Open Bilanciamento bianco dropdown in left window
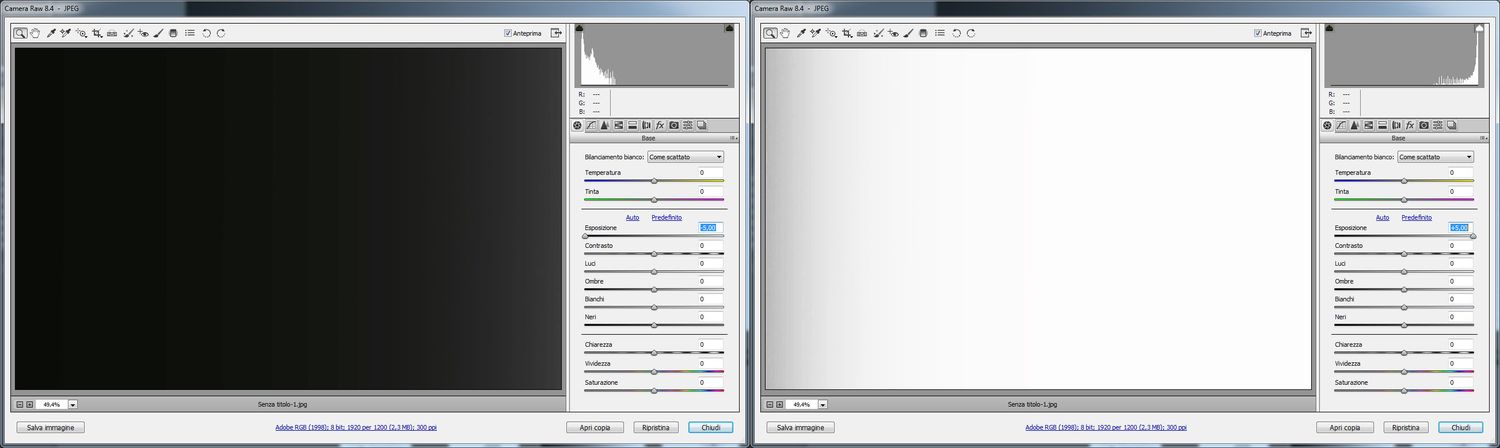 click(685, 157)
